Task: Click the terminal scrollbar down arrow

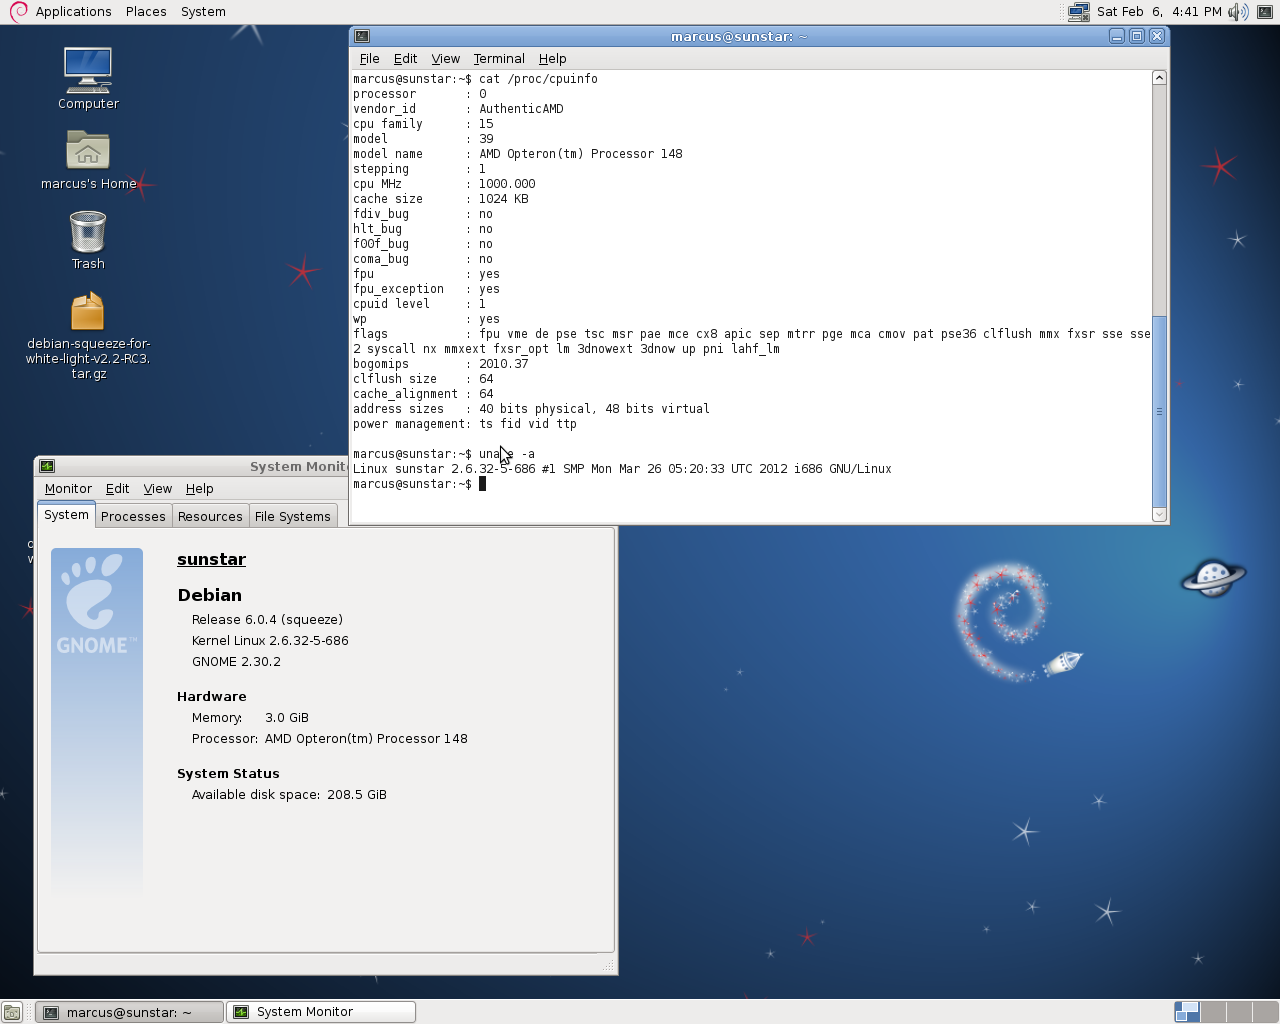Action: [1159, 515]
